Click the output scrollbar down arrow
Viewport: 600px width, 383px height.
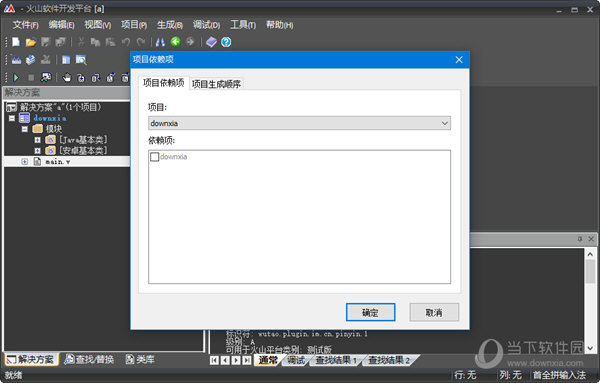point(590,349)
